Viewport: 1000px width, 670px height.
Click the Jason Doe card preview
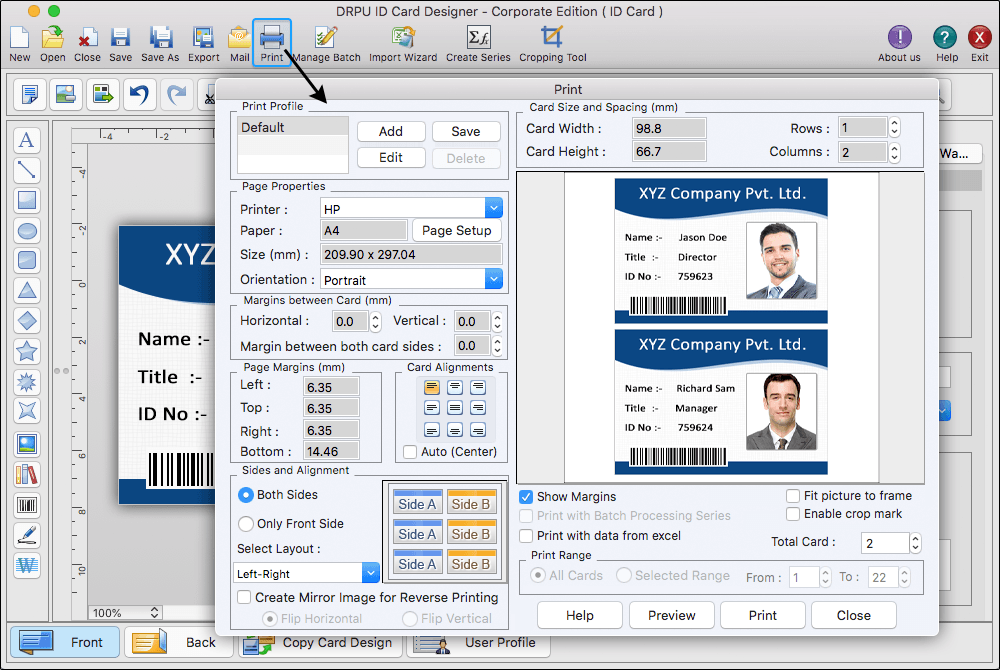(x=721, y=251)
